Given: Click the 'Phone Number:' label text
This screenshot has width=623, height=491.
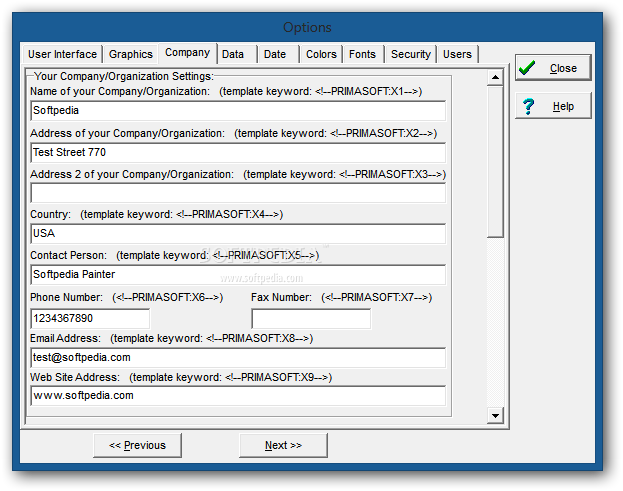Looking at the screenshot, I should pos(66,297).
